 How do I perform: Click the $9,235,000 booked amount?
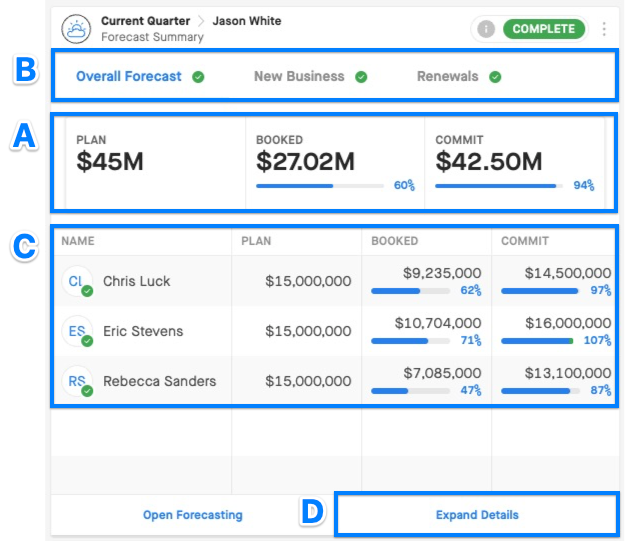442,273
